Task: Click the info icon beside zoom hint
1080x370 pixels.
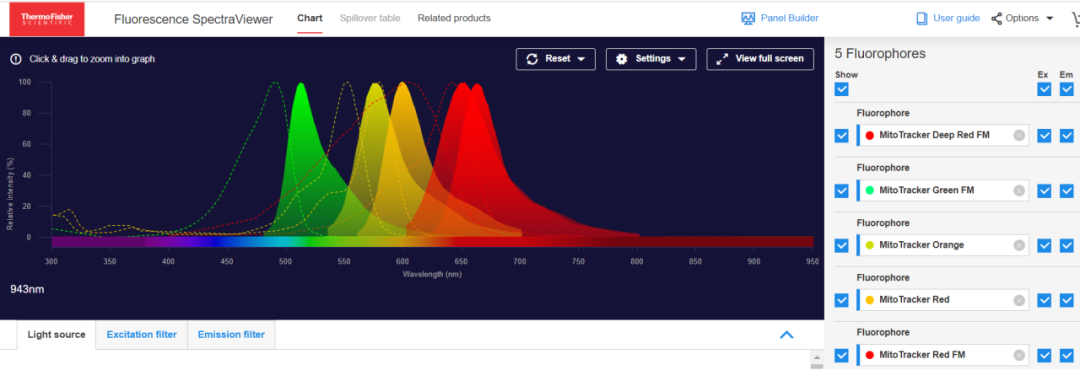Action: (x=16, y=59)
